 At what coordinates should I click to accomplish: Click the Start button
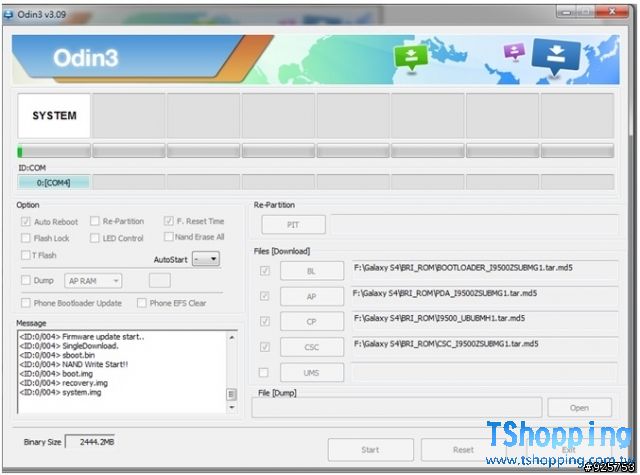click(x=371, y=450)
